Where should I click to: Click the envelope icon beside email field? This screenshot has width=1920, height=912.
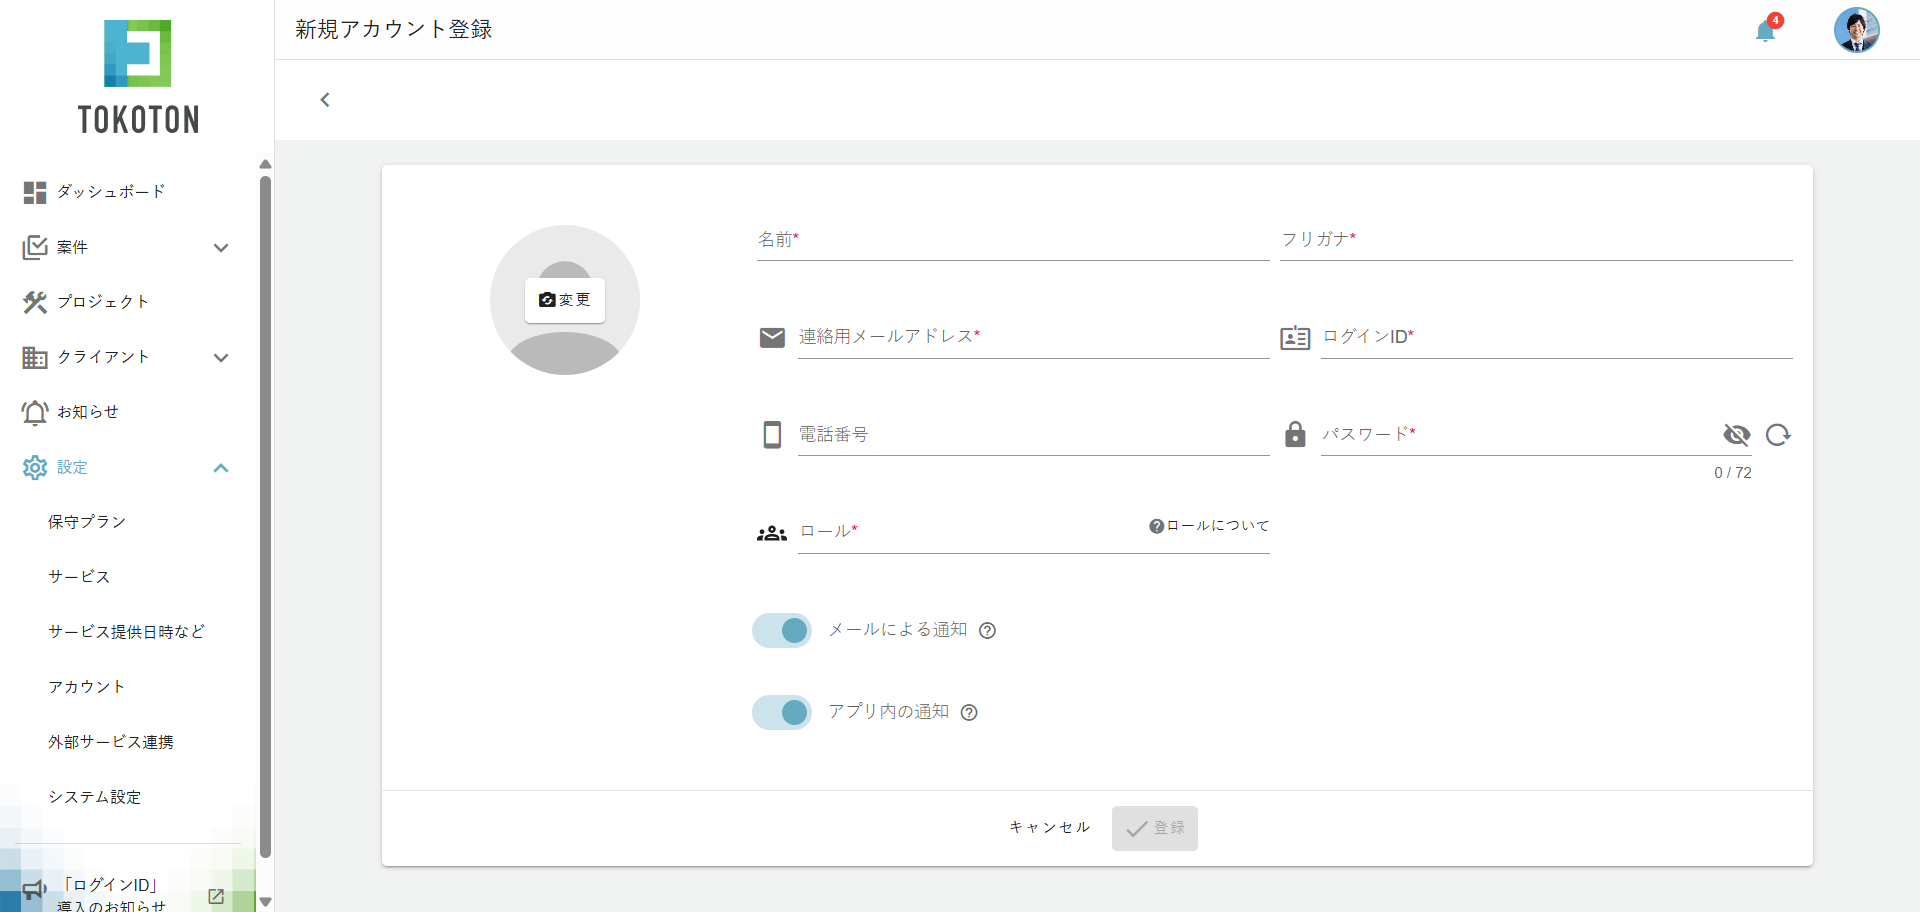click(772, 338)
